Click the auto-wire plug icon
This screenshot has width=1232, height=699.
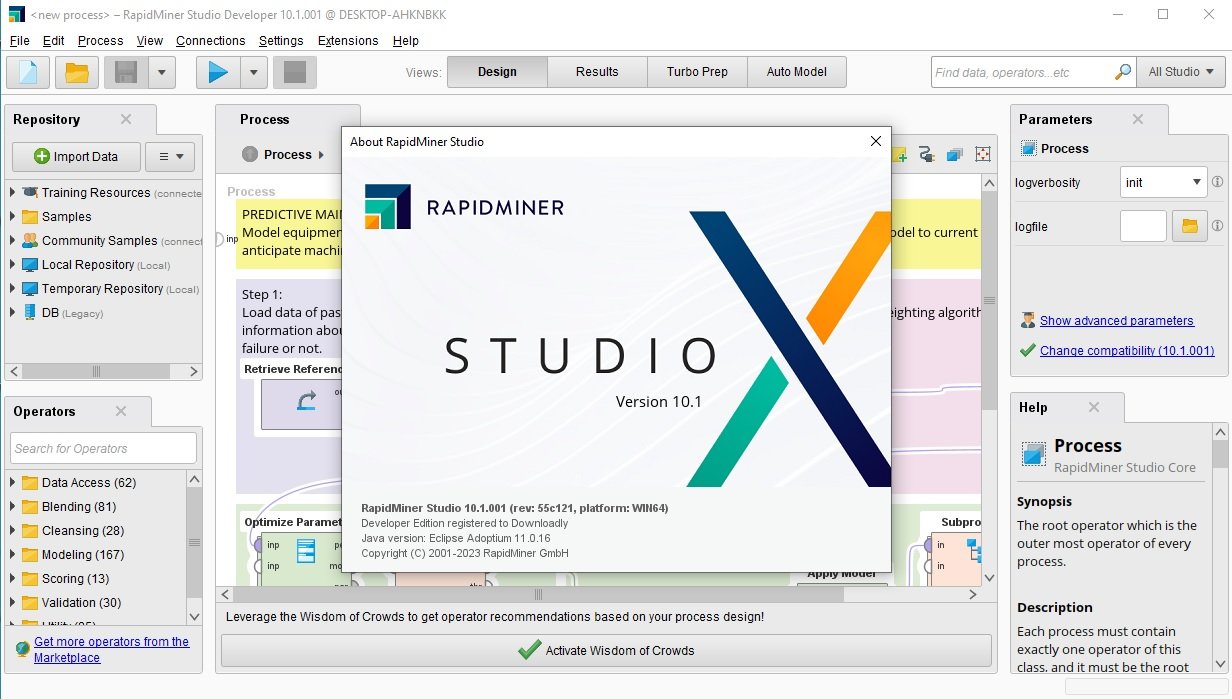pos(926,155)
